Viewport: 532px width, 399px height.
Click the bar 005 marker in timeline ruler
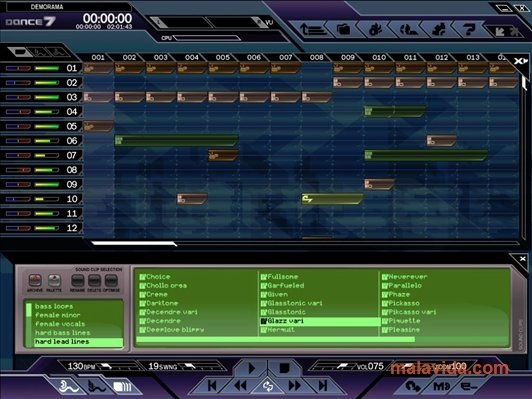[x=223, y=58]
